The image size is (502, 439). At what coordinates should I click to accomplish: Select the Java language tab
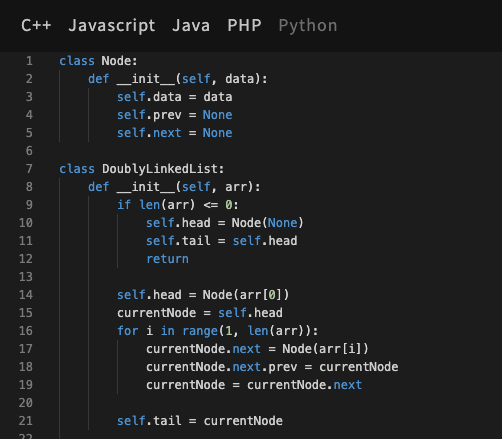tap(191, 26)
